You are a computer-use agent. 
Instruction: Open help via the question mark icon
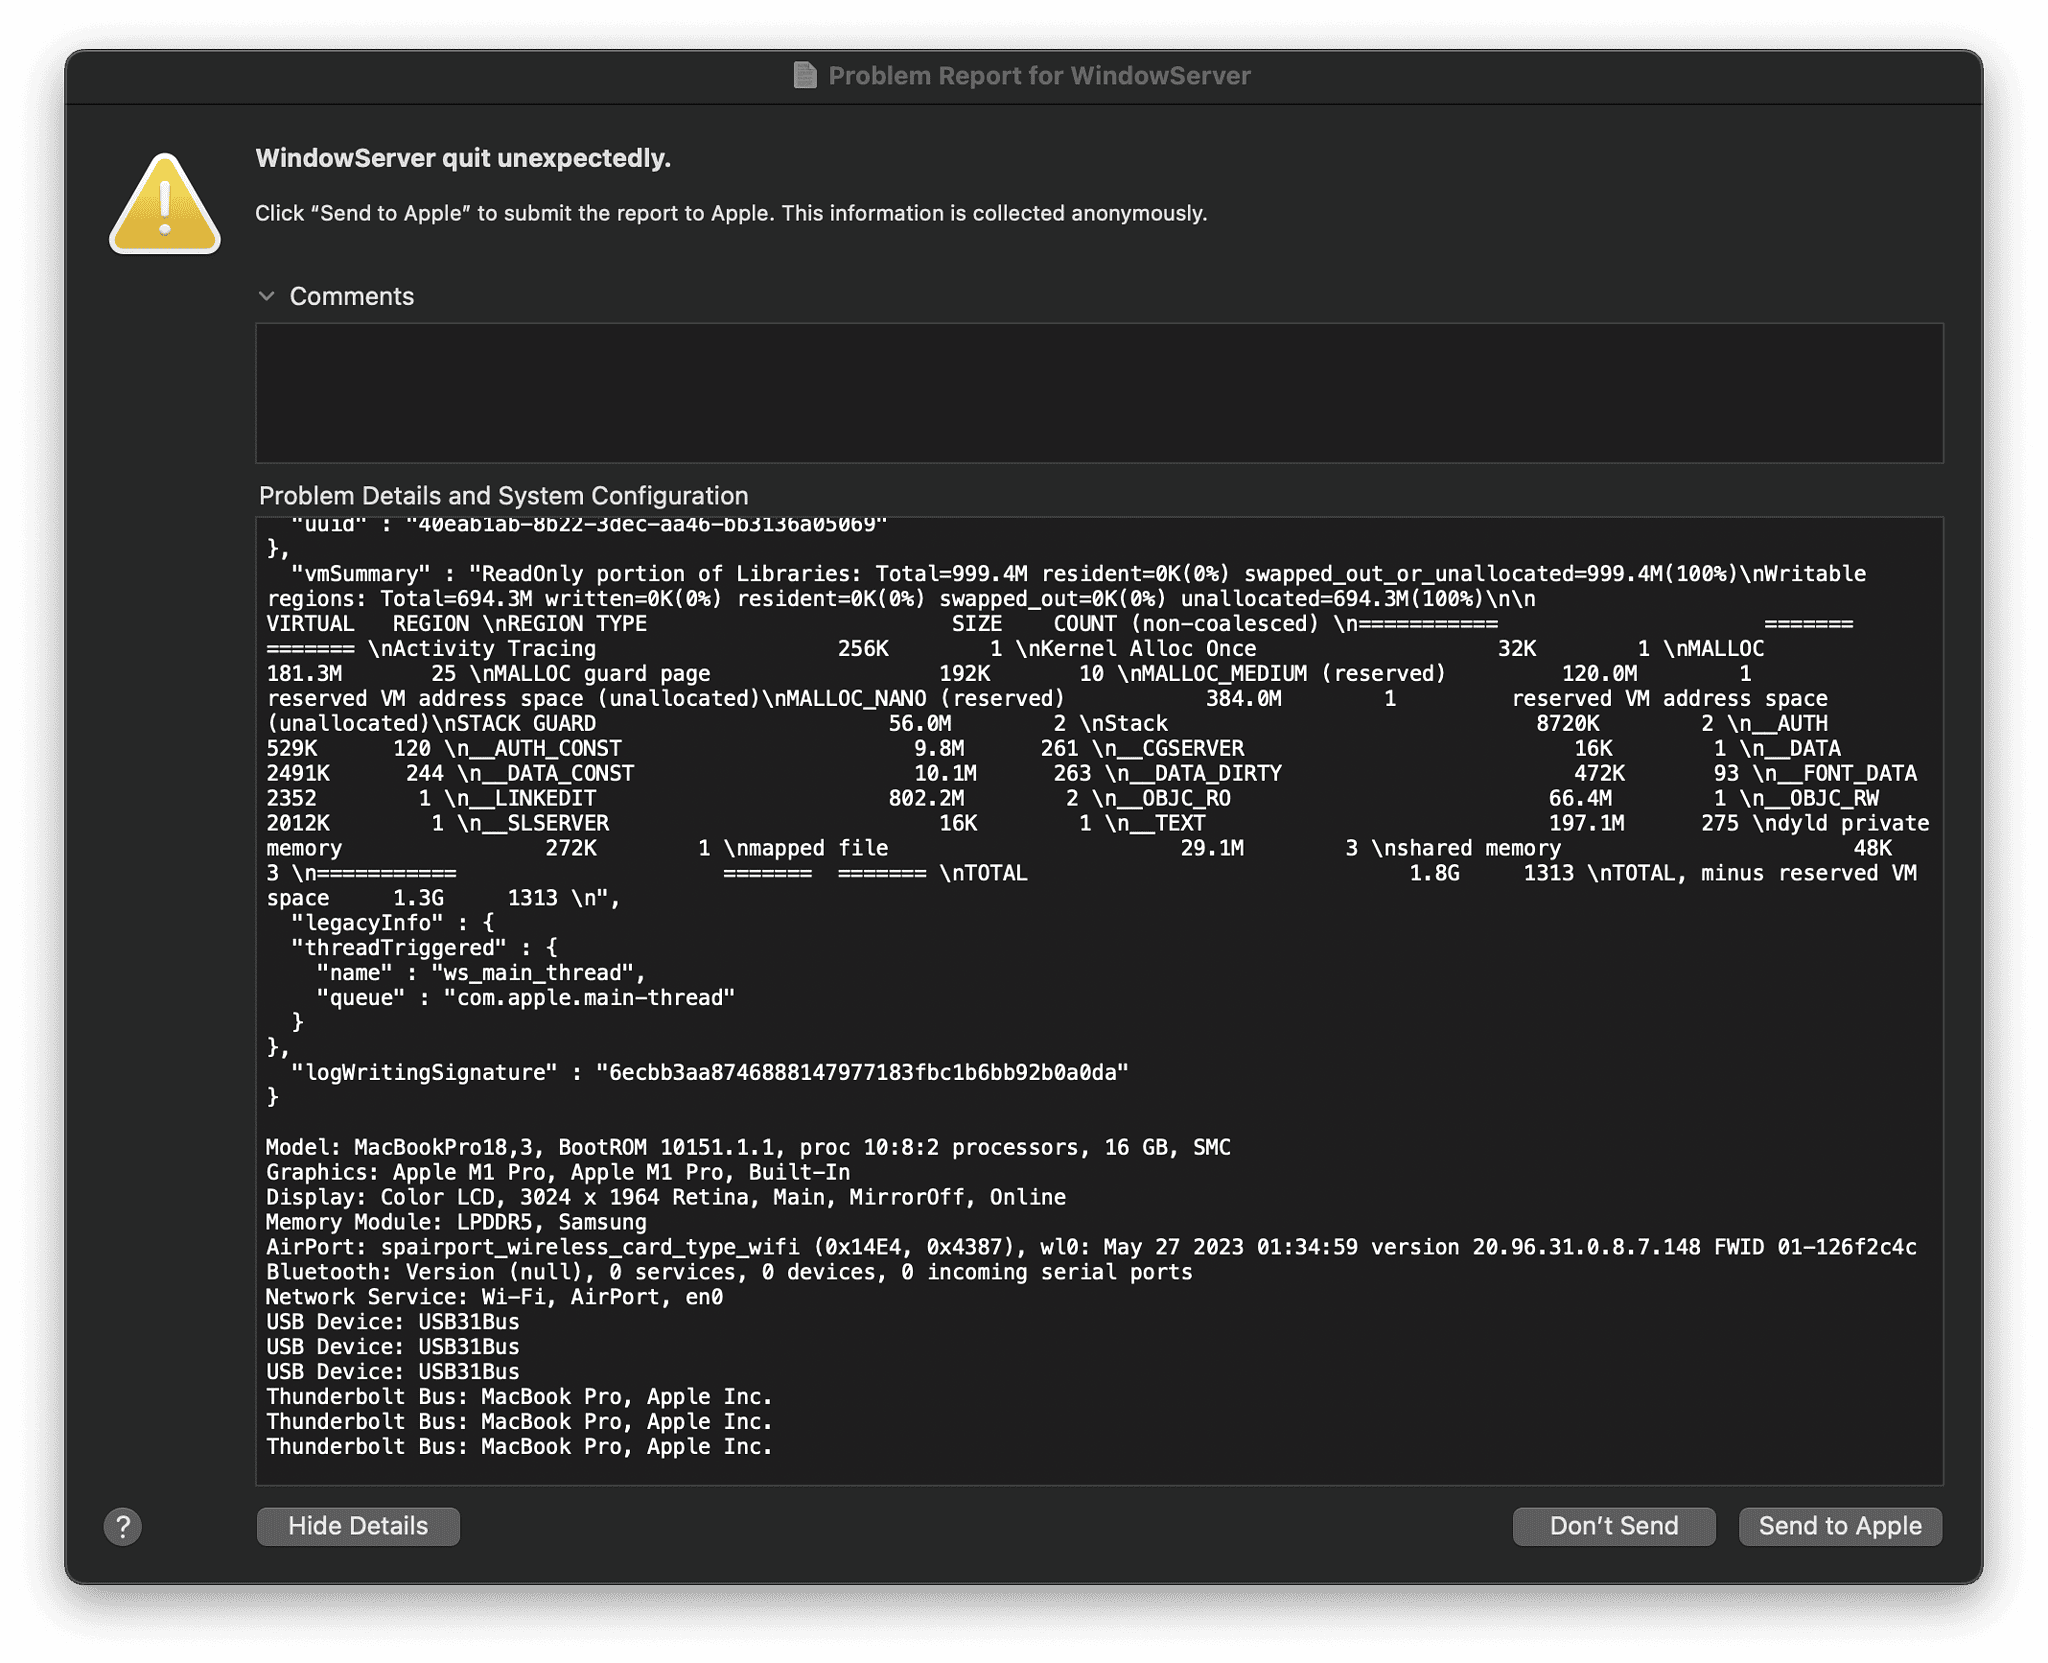coord(123,1527)
